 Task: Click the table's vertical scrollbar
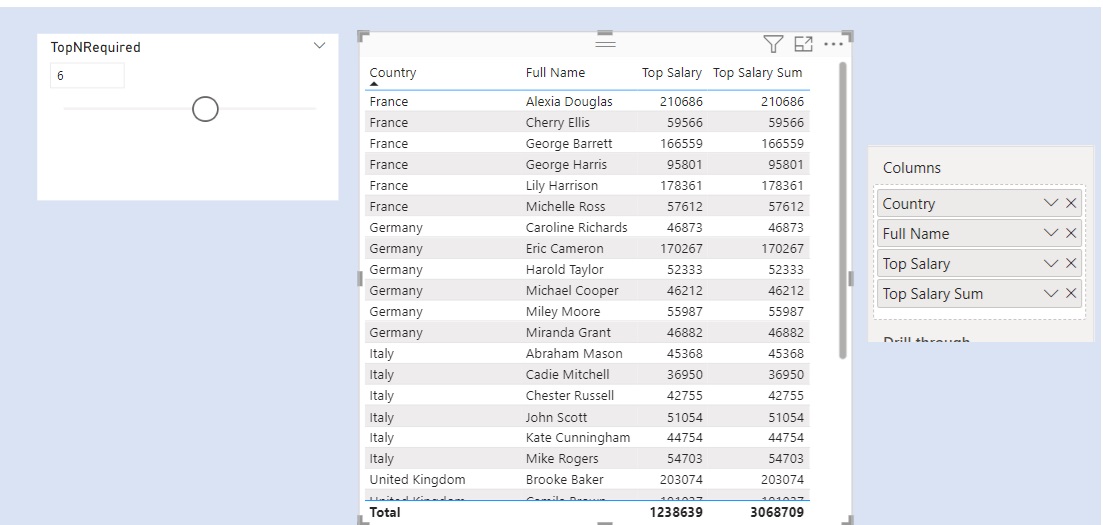point(842,210)
